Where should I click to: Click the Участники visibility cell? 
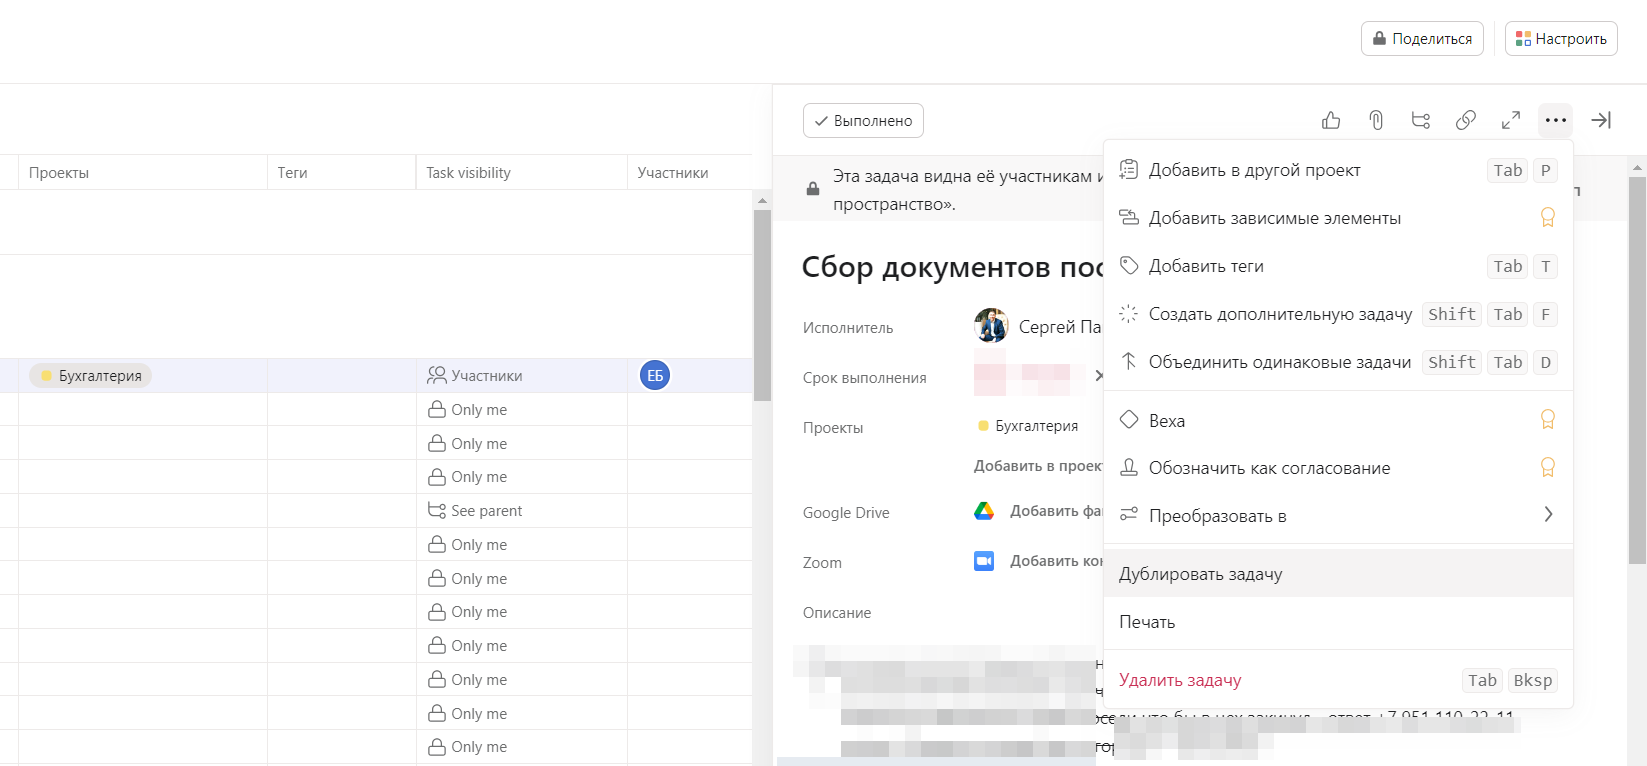(x=521, y=376)
